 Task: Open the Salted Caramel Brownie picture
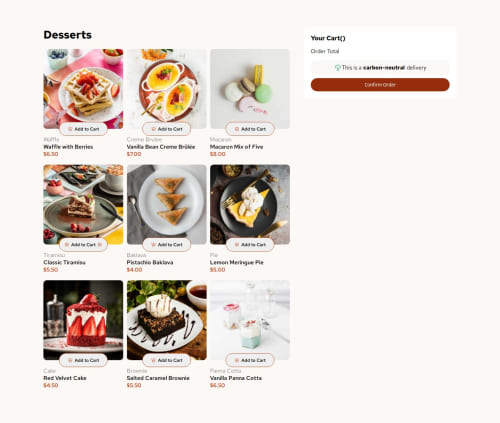[167, 320]
